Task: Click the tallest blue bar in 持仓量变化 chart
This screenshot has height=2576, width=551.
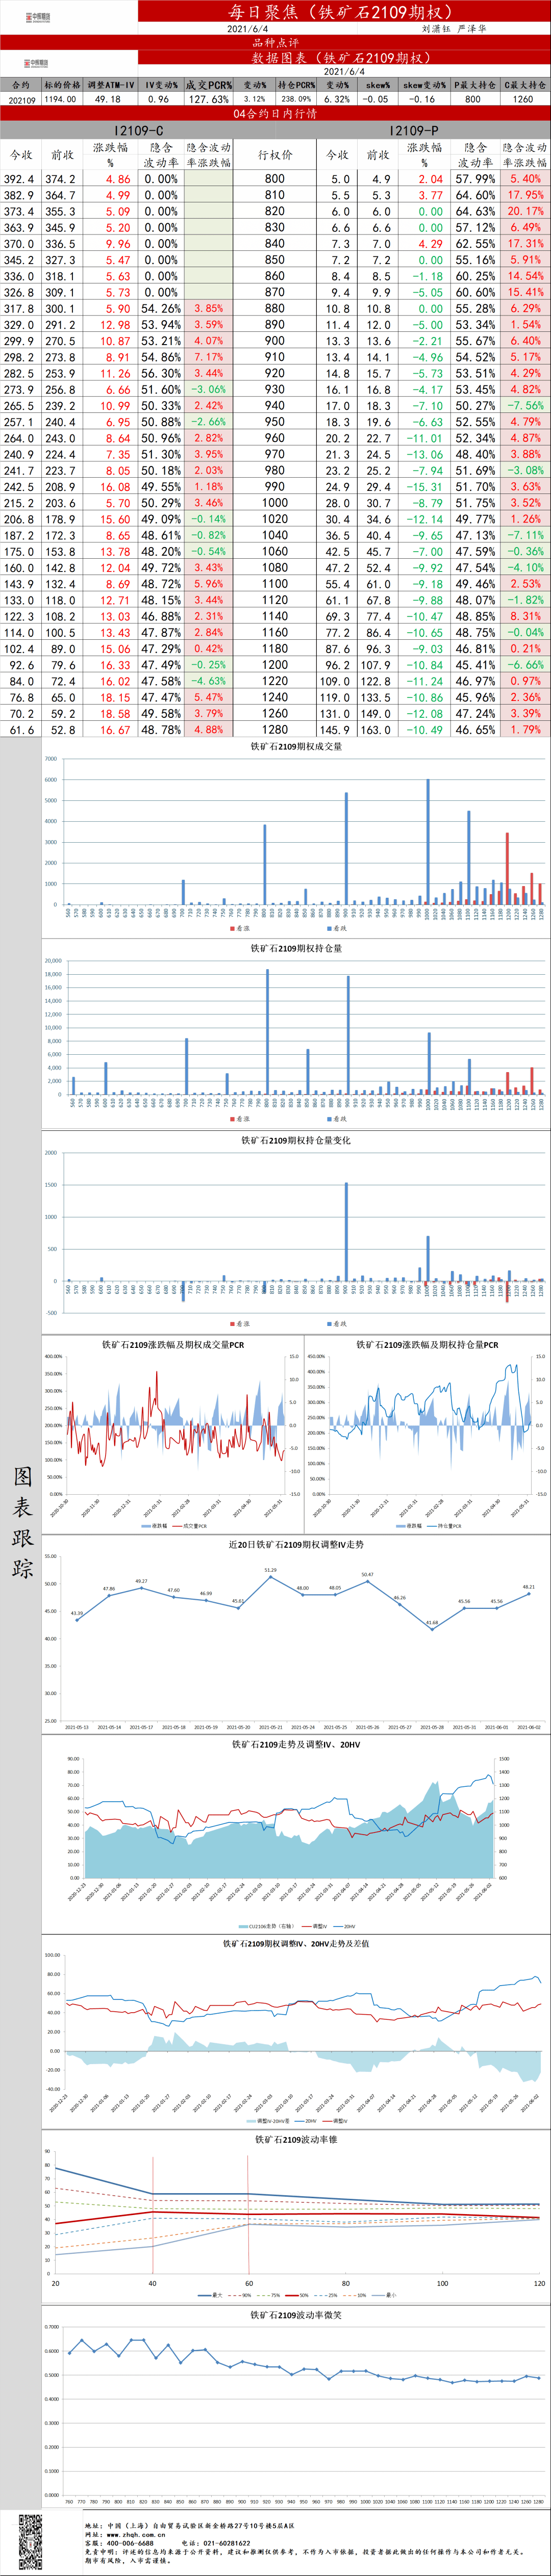Action: [347, 1232]
